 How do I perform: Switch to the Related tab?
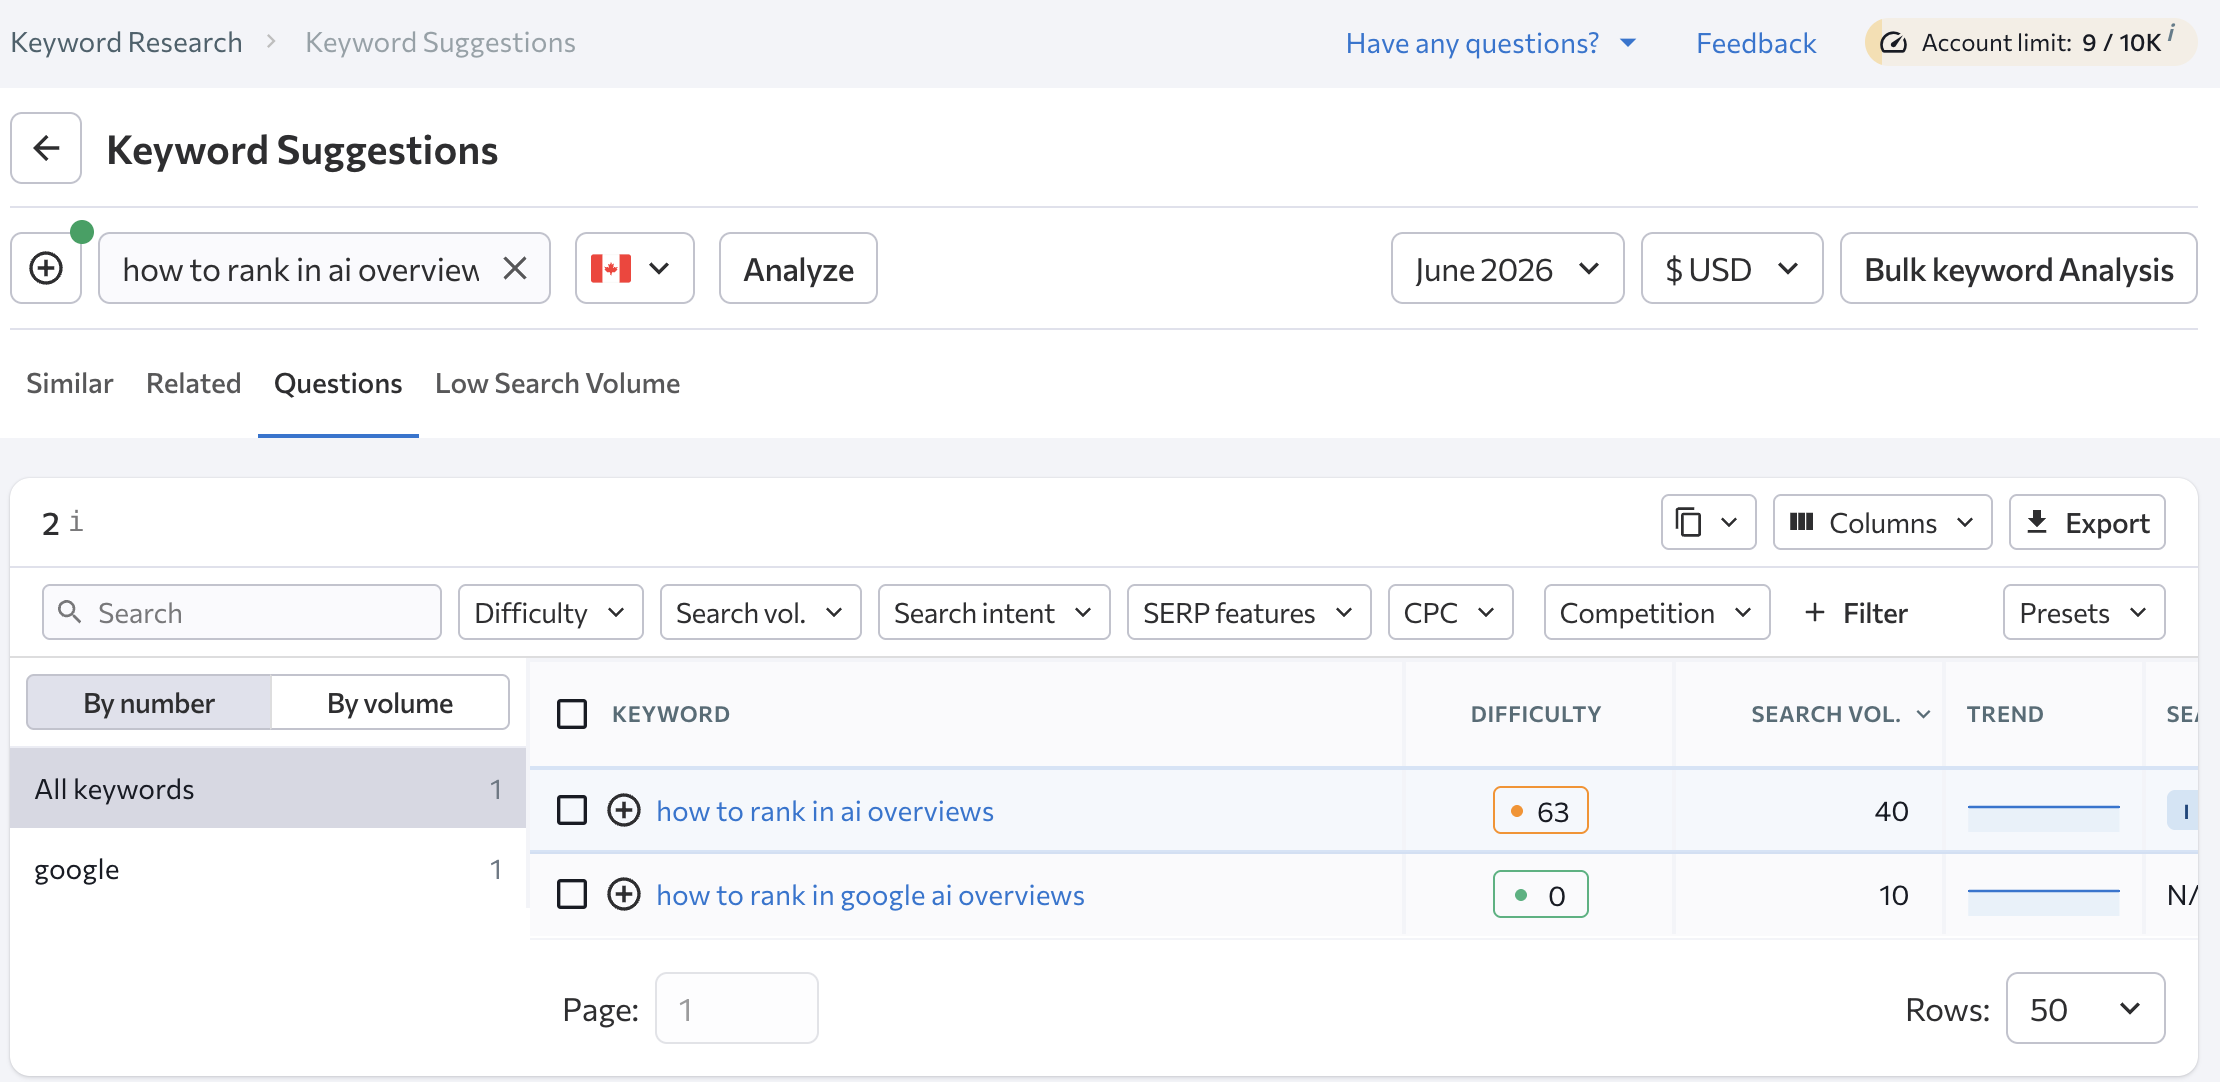194,384
